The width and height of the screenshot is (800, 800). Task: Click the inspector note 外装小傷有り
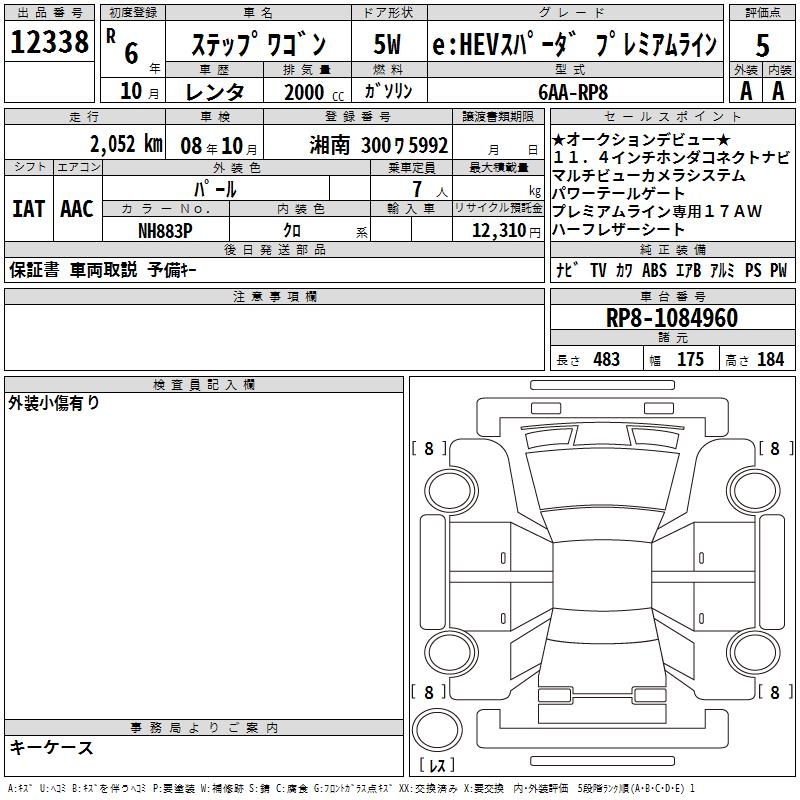tap(54, 403)
